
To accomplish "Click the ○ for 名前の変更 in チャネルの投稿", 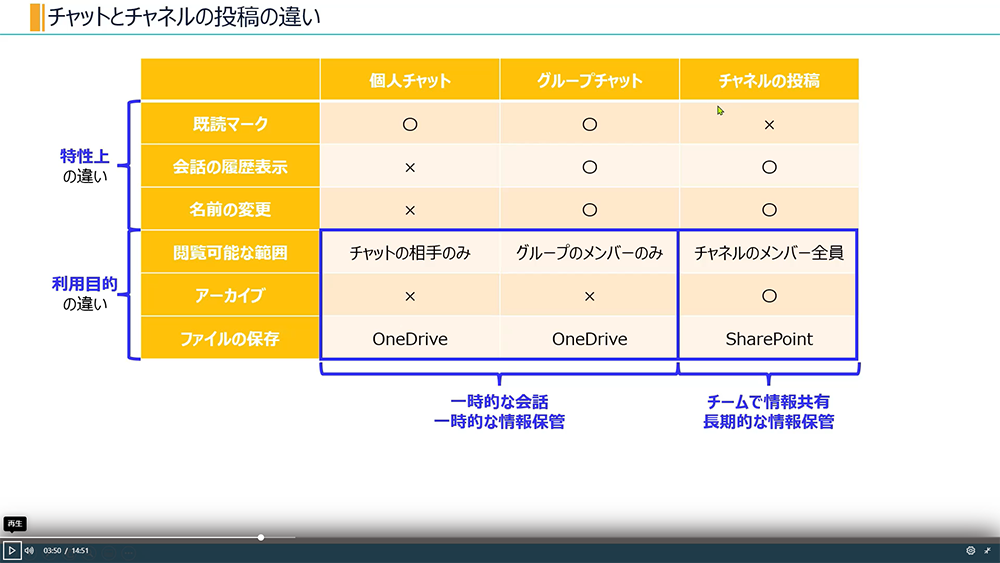I will click(x=769, y=210).
